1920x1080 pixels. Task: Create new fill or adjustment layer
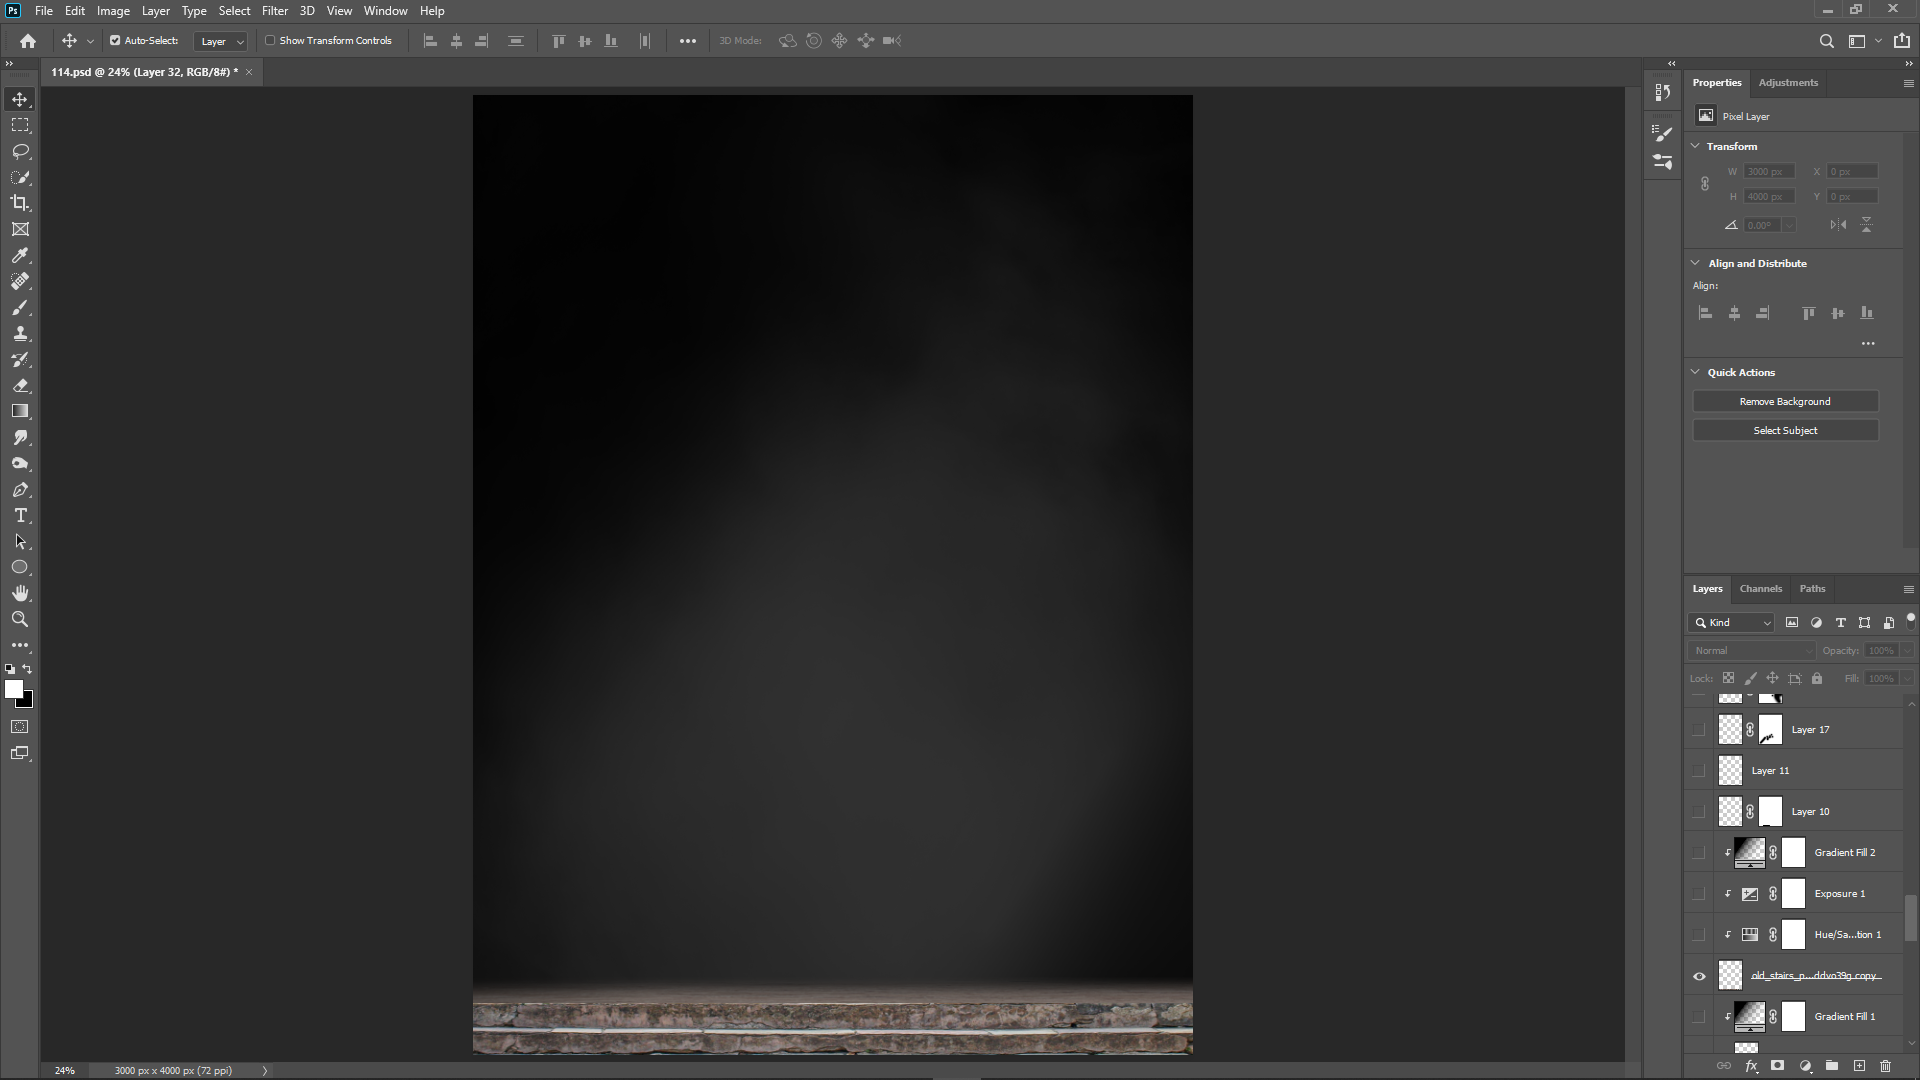point(1805,1066)
